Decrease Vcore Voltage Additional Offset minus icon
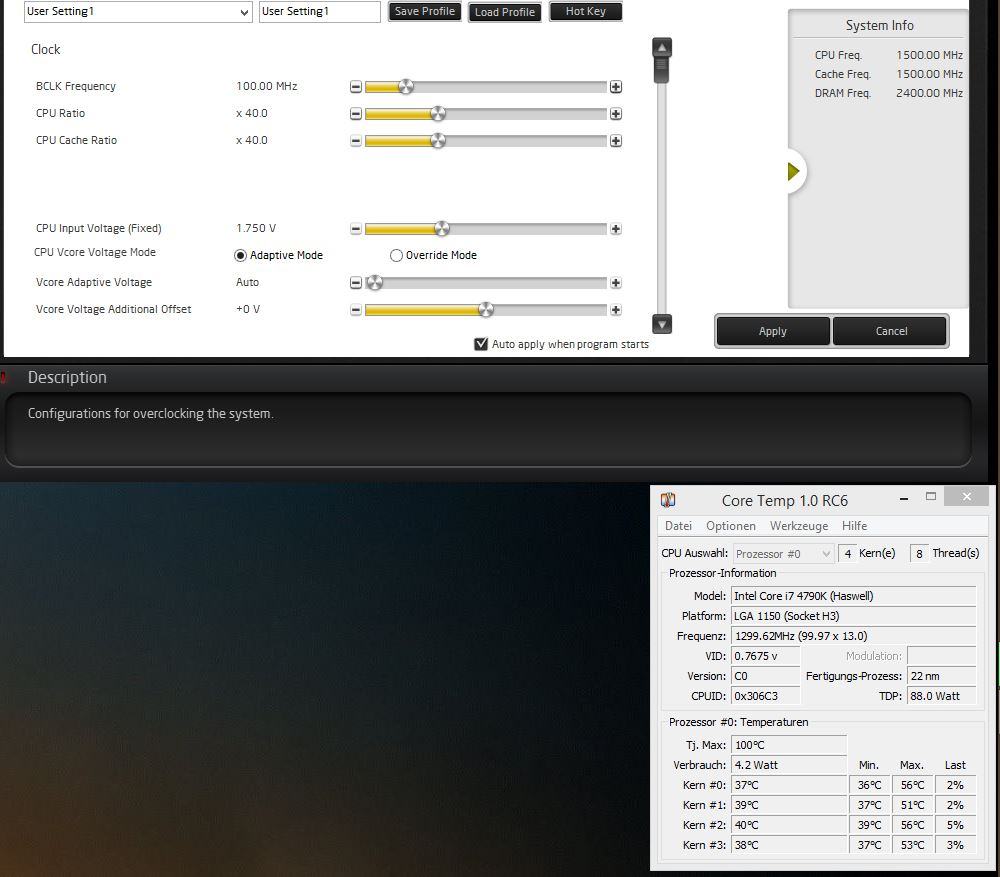Viewport: 1000px width, 877px height. (x=356, y=310)
